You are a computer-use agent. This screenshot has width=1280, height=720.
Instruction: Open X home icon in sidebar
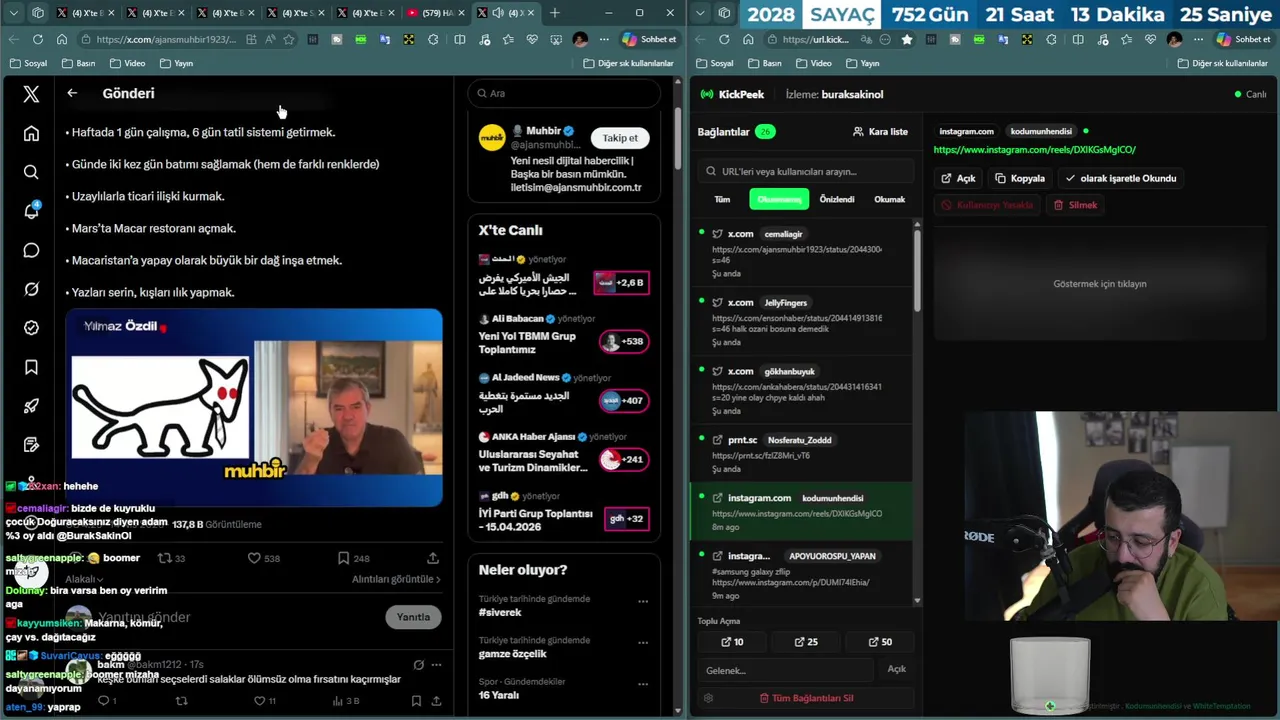[31, 133]
